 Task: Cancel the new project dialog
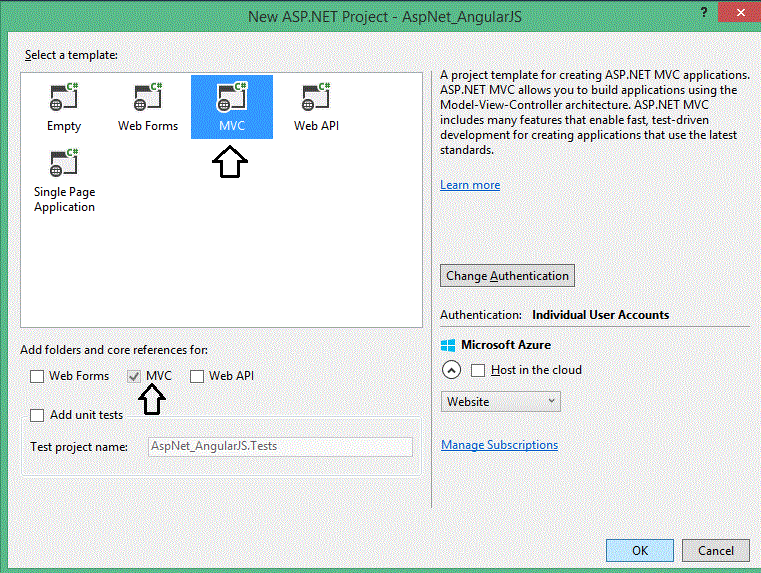pyautogui.click(x=715, y=551)
